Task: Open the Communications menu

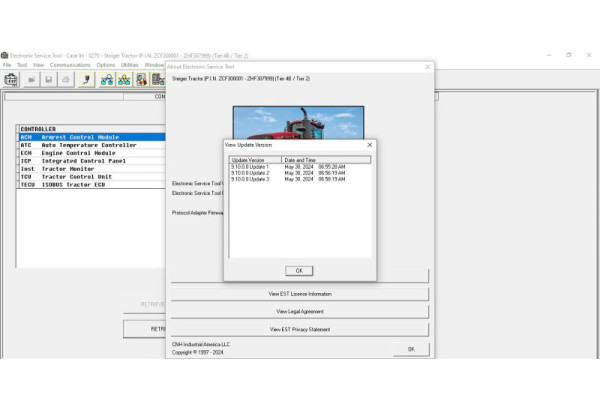Action: 70,64
